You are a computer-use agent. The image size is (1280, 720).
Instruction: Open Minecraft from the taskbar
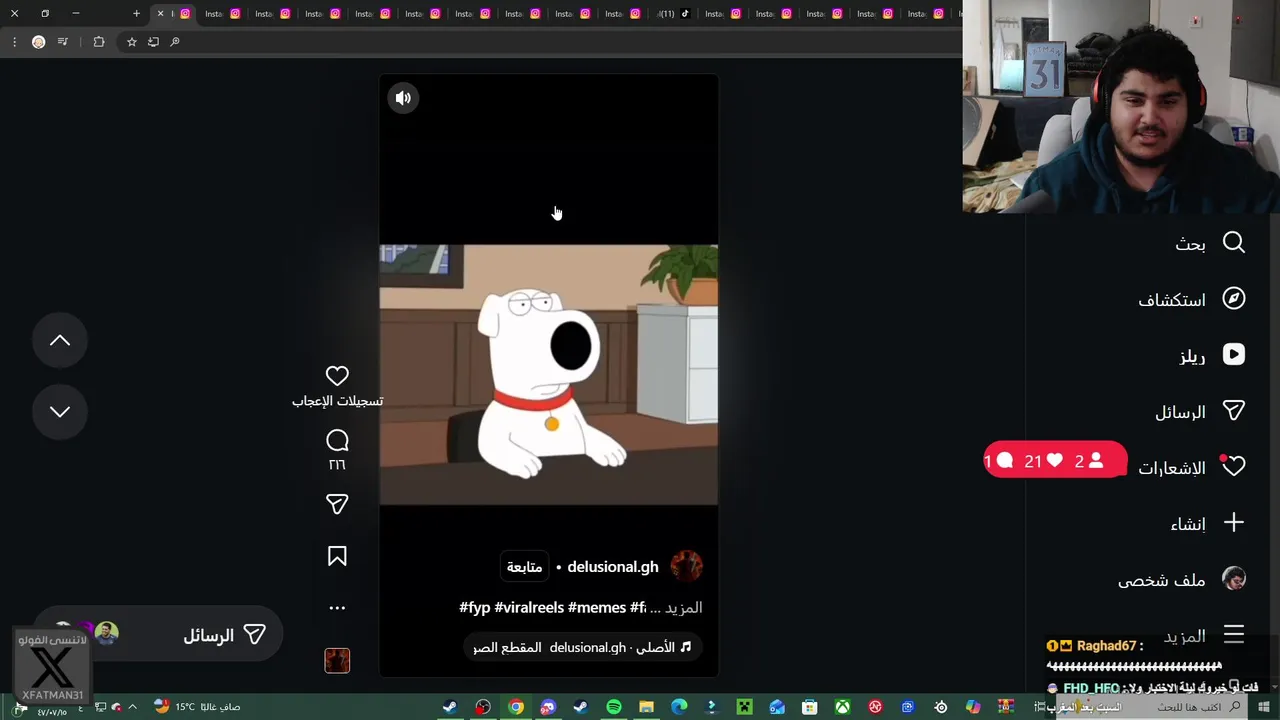pyautogui.click(x=744, y=707)
